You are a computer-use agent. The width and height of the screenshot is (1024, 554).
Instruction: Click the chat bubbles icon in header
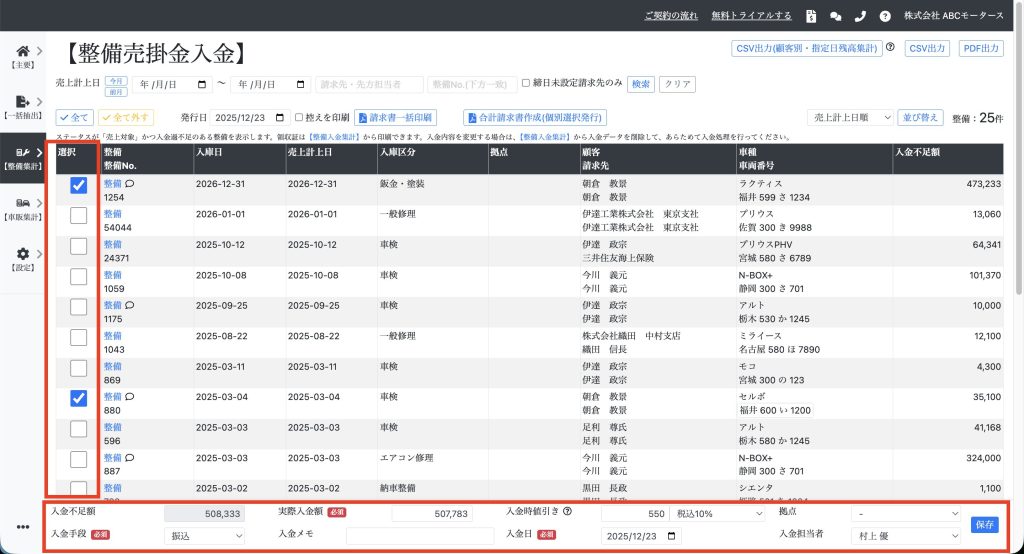(836, 16)
